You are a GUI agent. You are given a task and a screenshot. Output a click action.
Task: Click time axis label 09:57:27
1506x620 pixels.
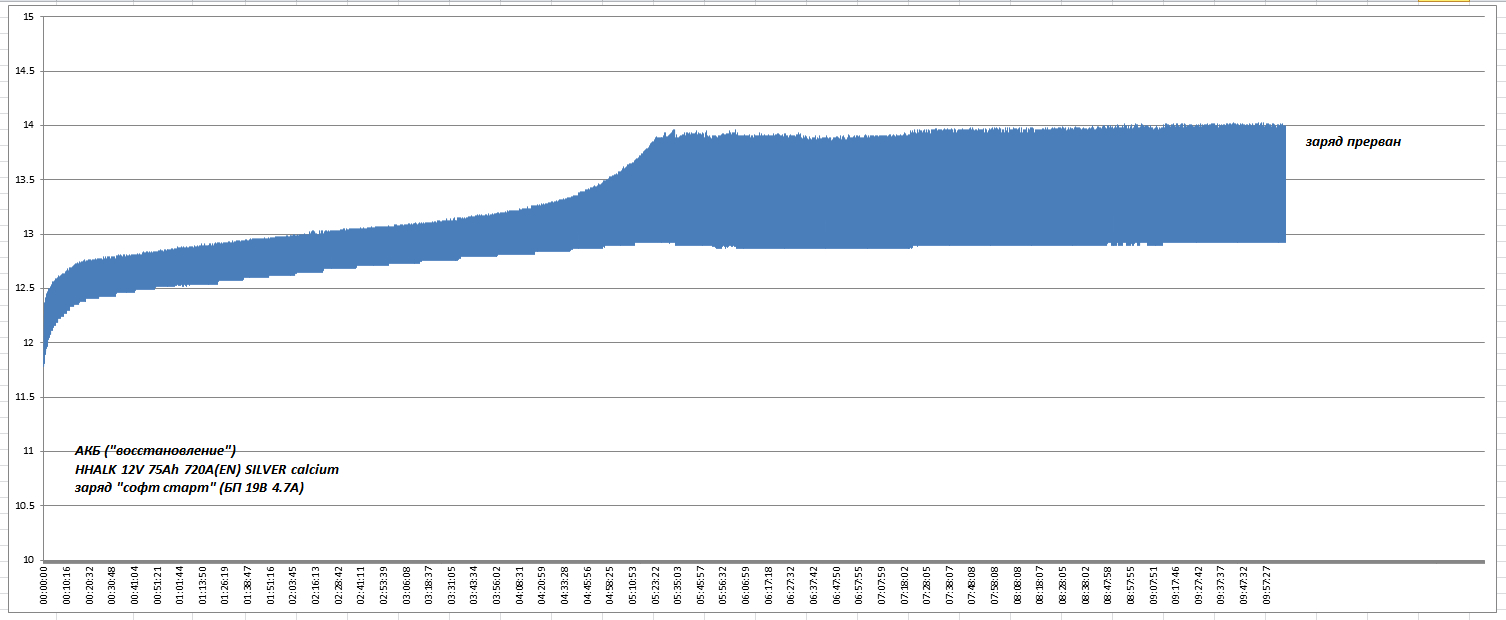[1267, 585]
